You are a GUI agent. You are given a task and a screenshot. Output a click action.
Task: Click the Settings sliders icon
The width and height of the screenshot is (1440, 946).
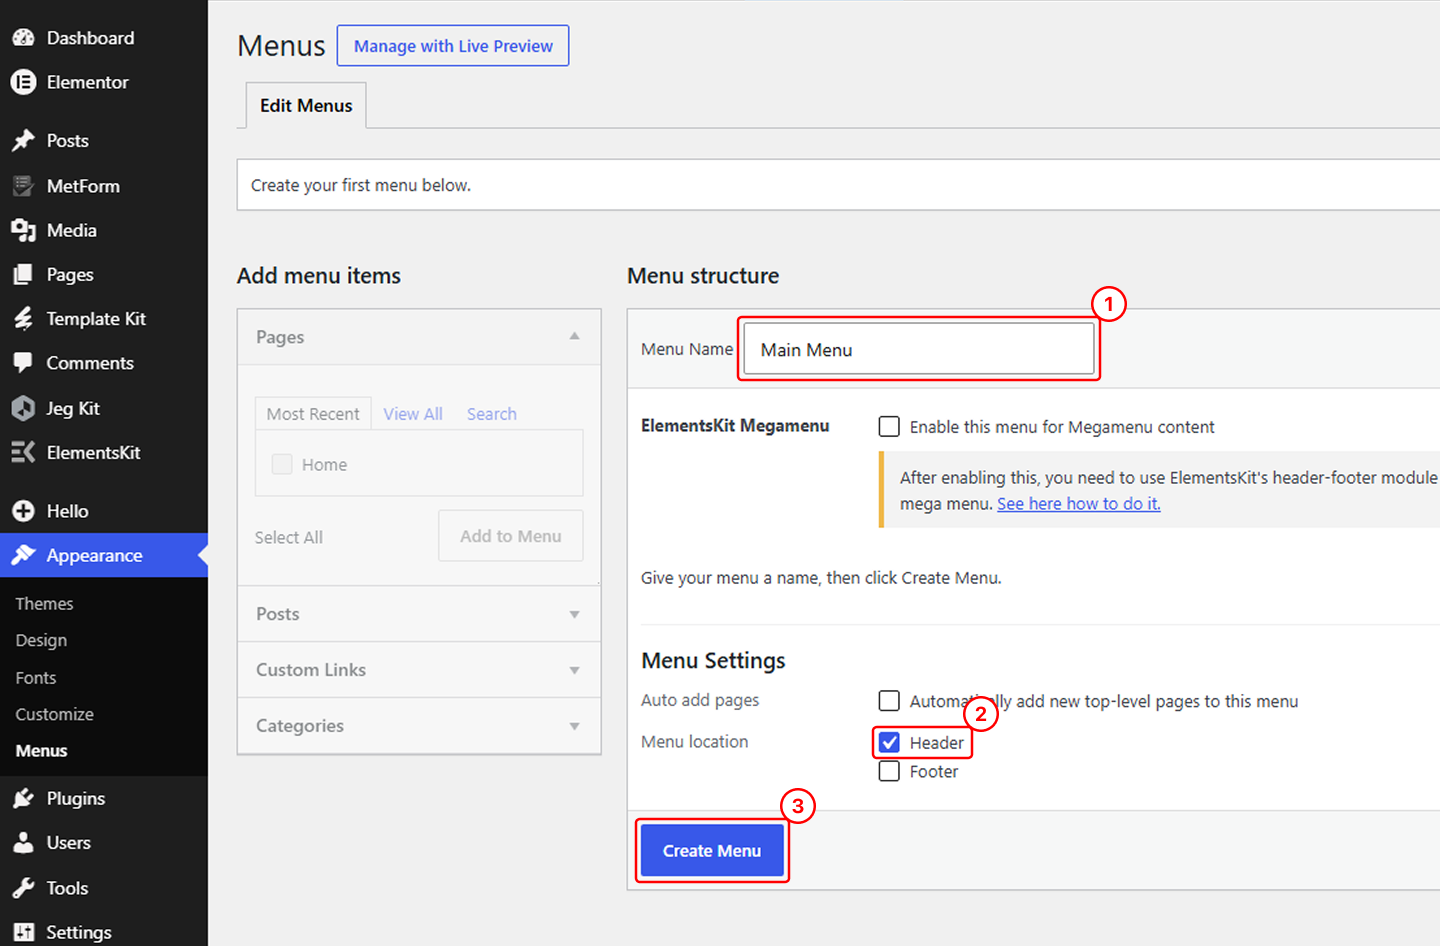tap(23, 932)
